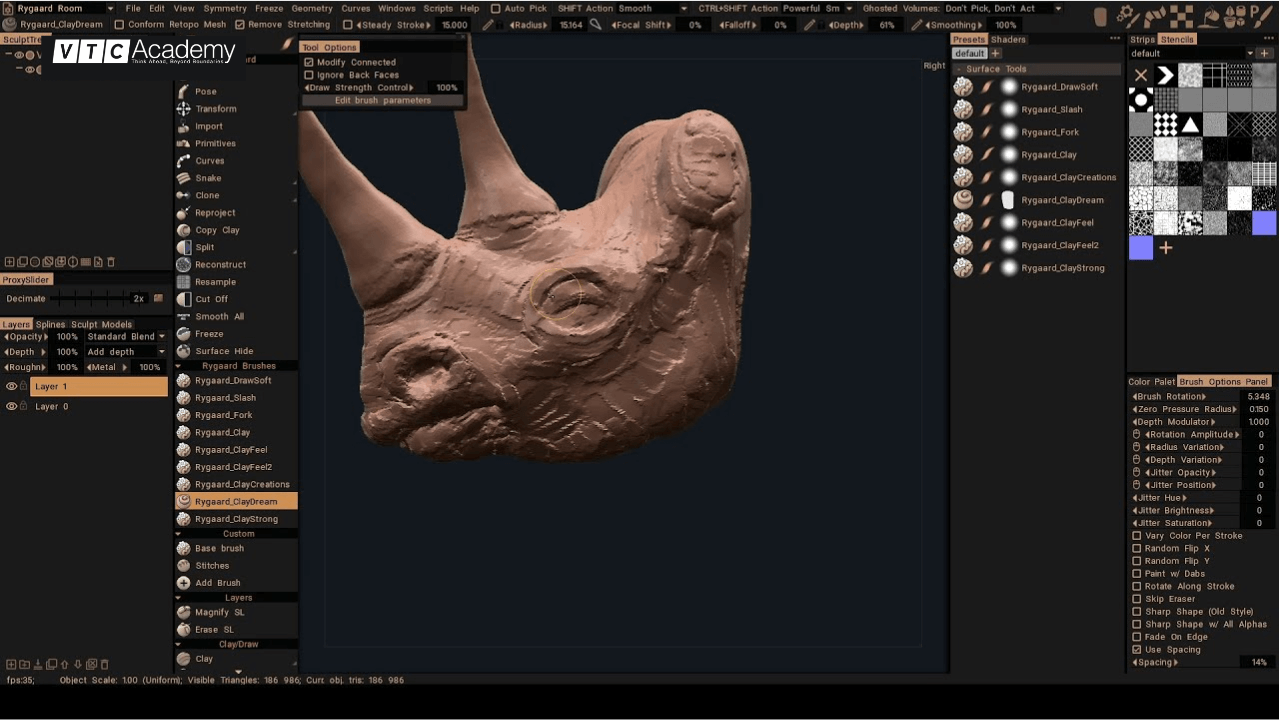The image size is (1280, 720).
Task: Select the Pose tool icon
Action: [184, 91]
